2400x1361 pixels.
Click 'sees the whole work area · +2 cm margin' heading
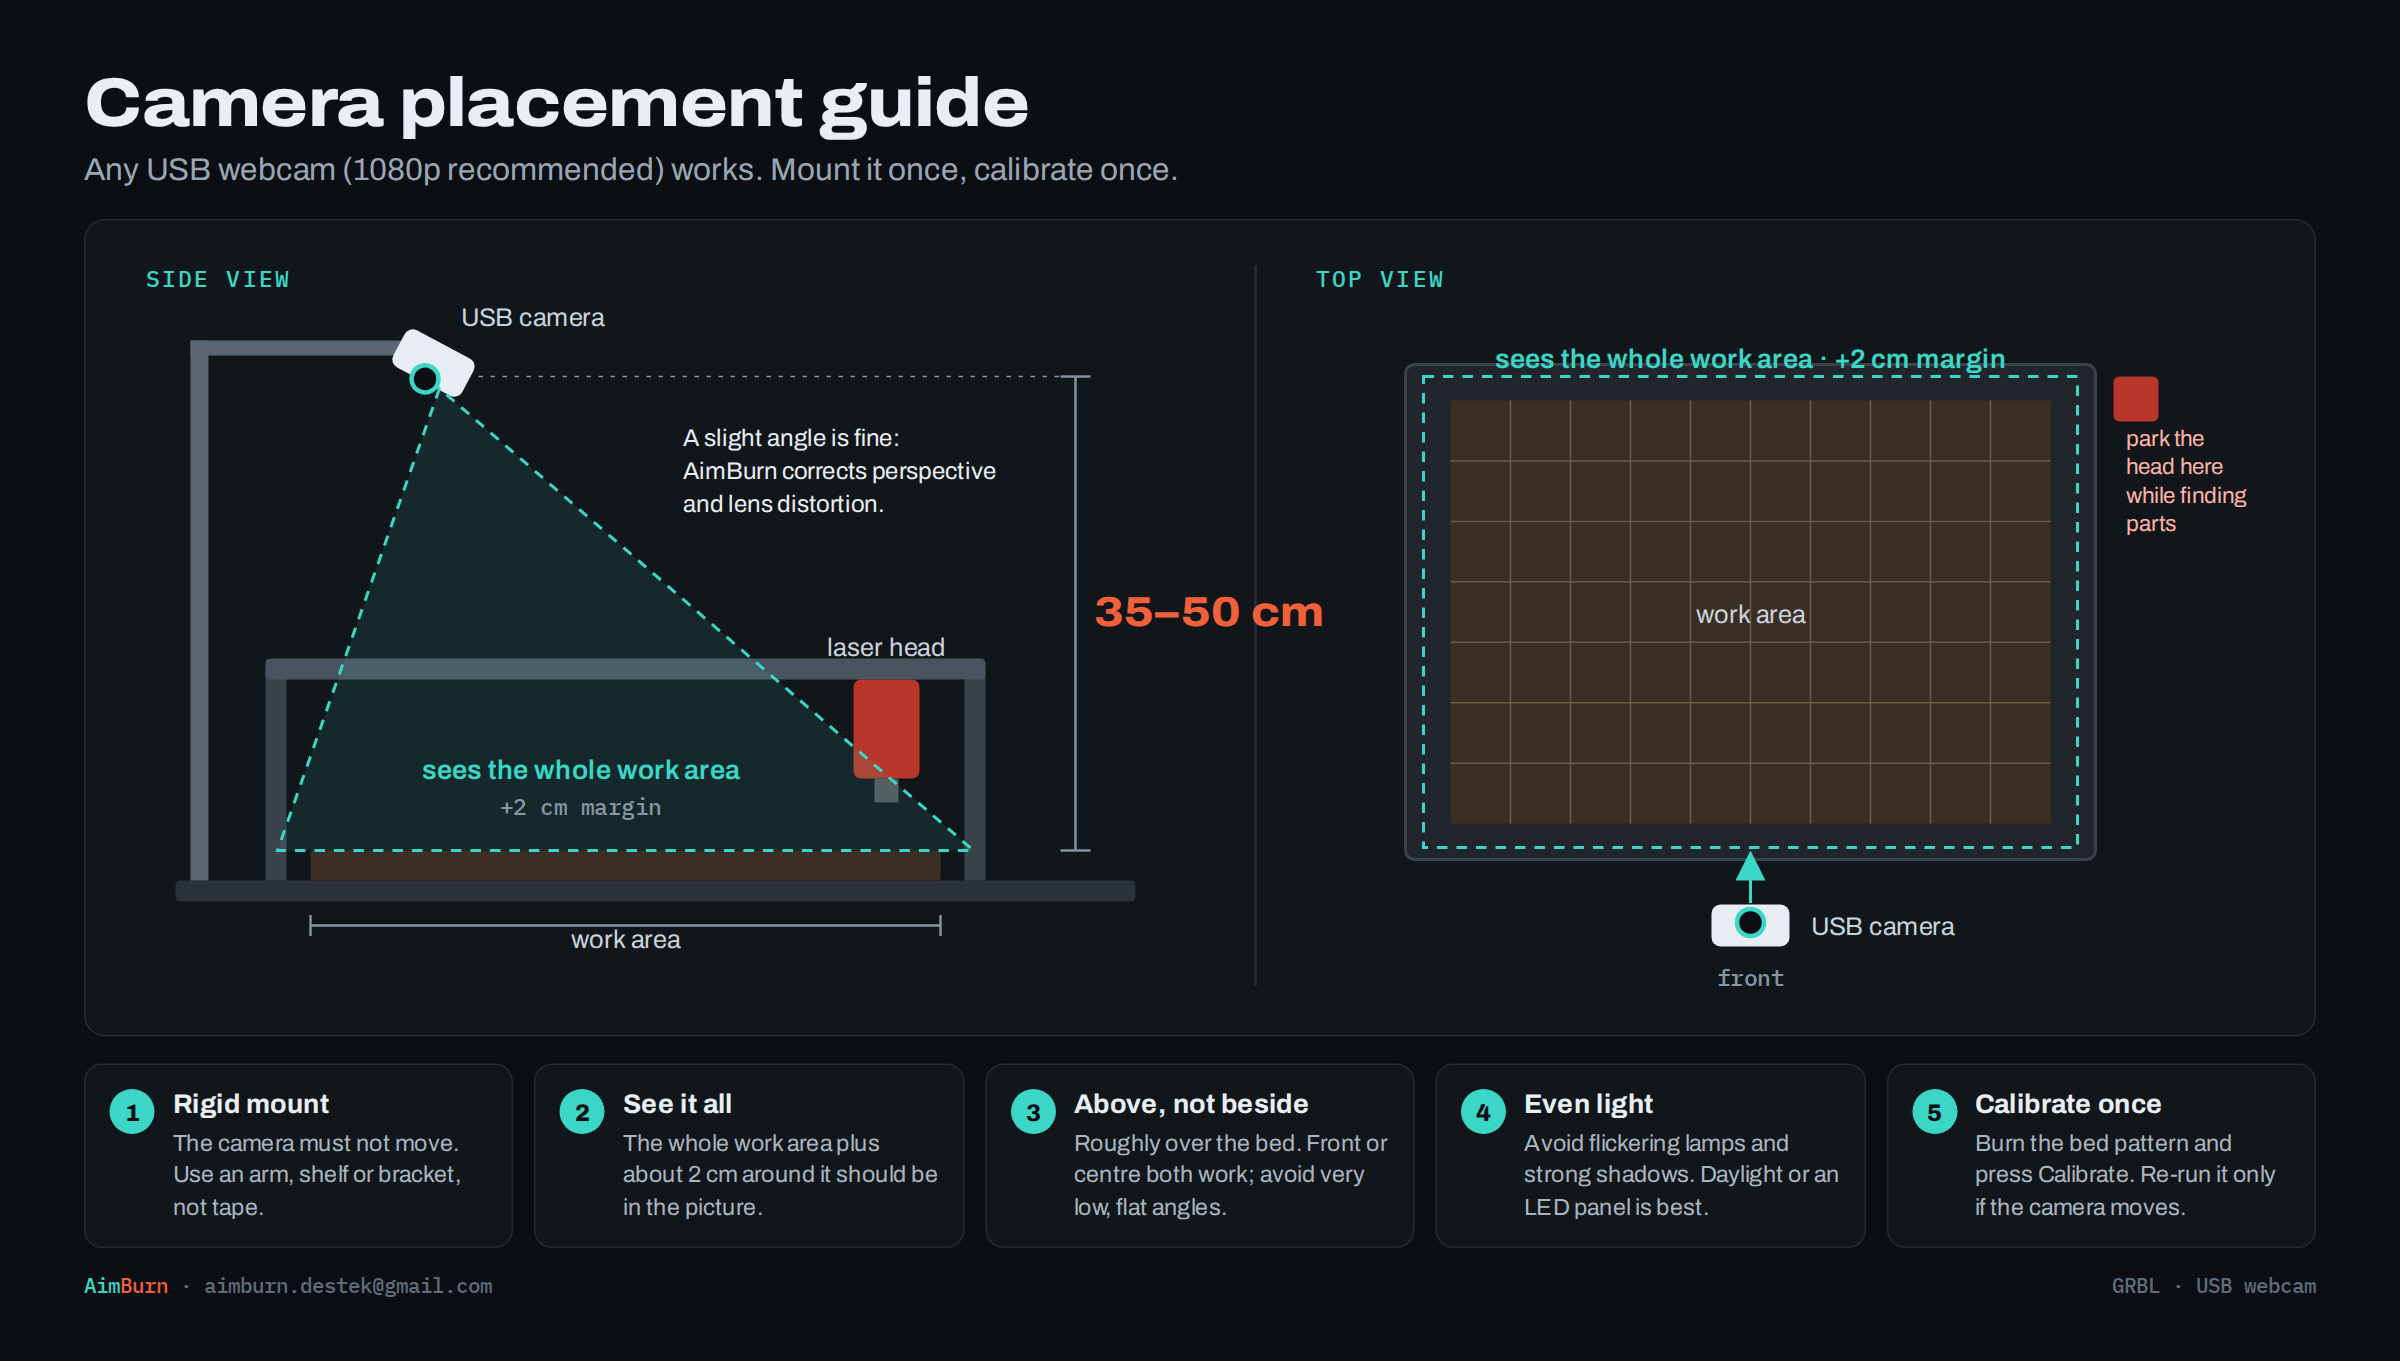point(1750,359)
